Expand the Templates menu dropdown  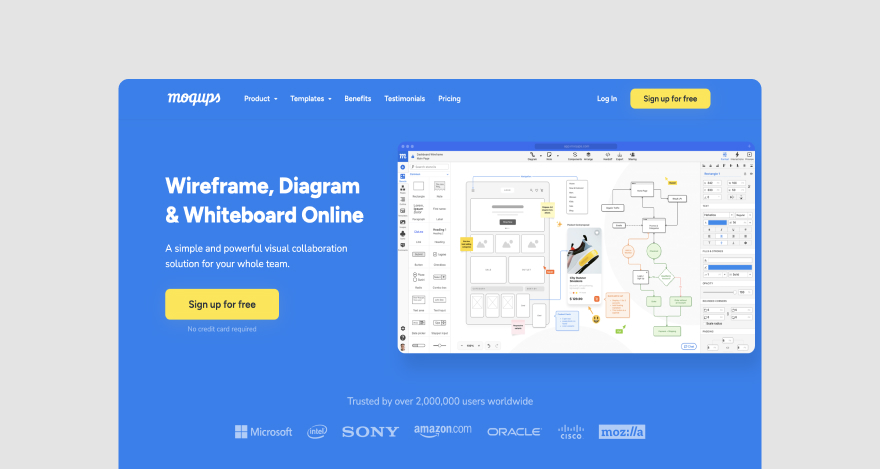pyautogui.click(x=310, y=99)
